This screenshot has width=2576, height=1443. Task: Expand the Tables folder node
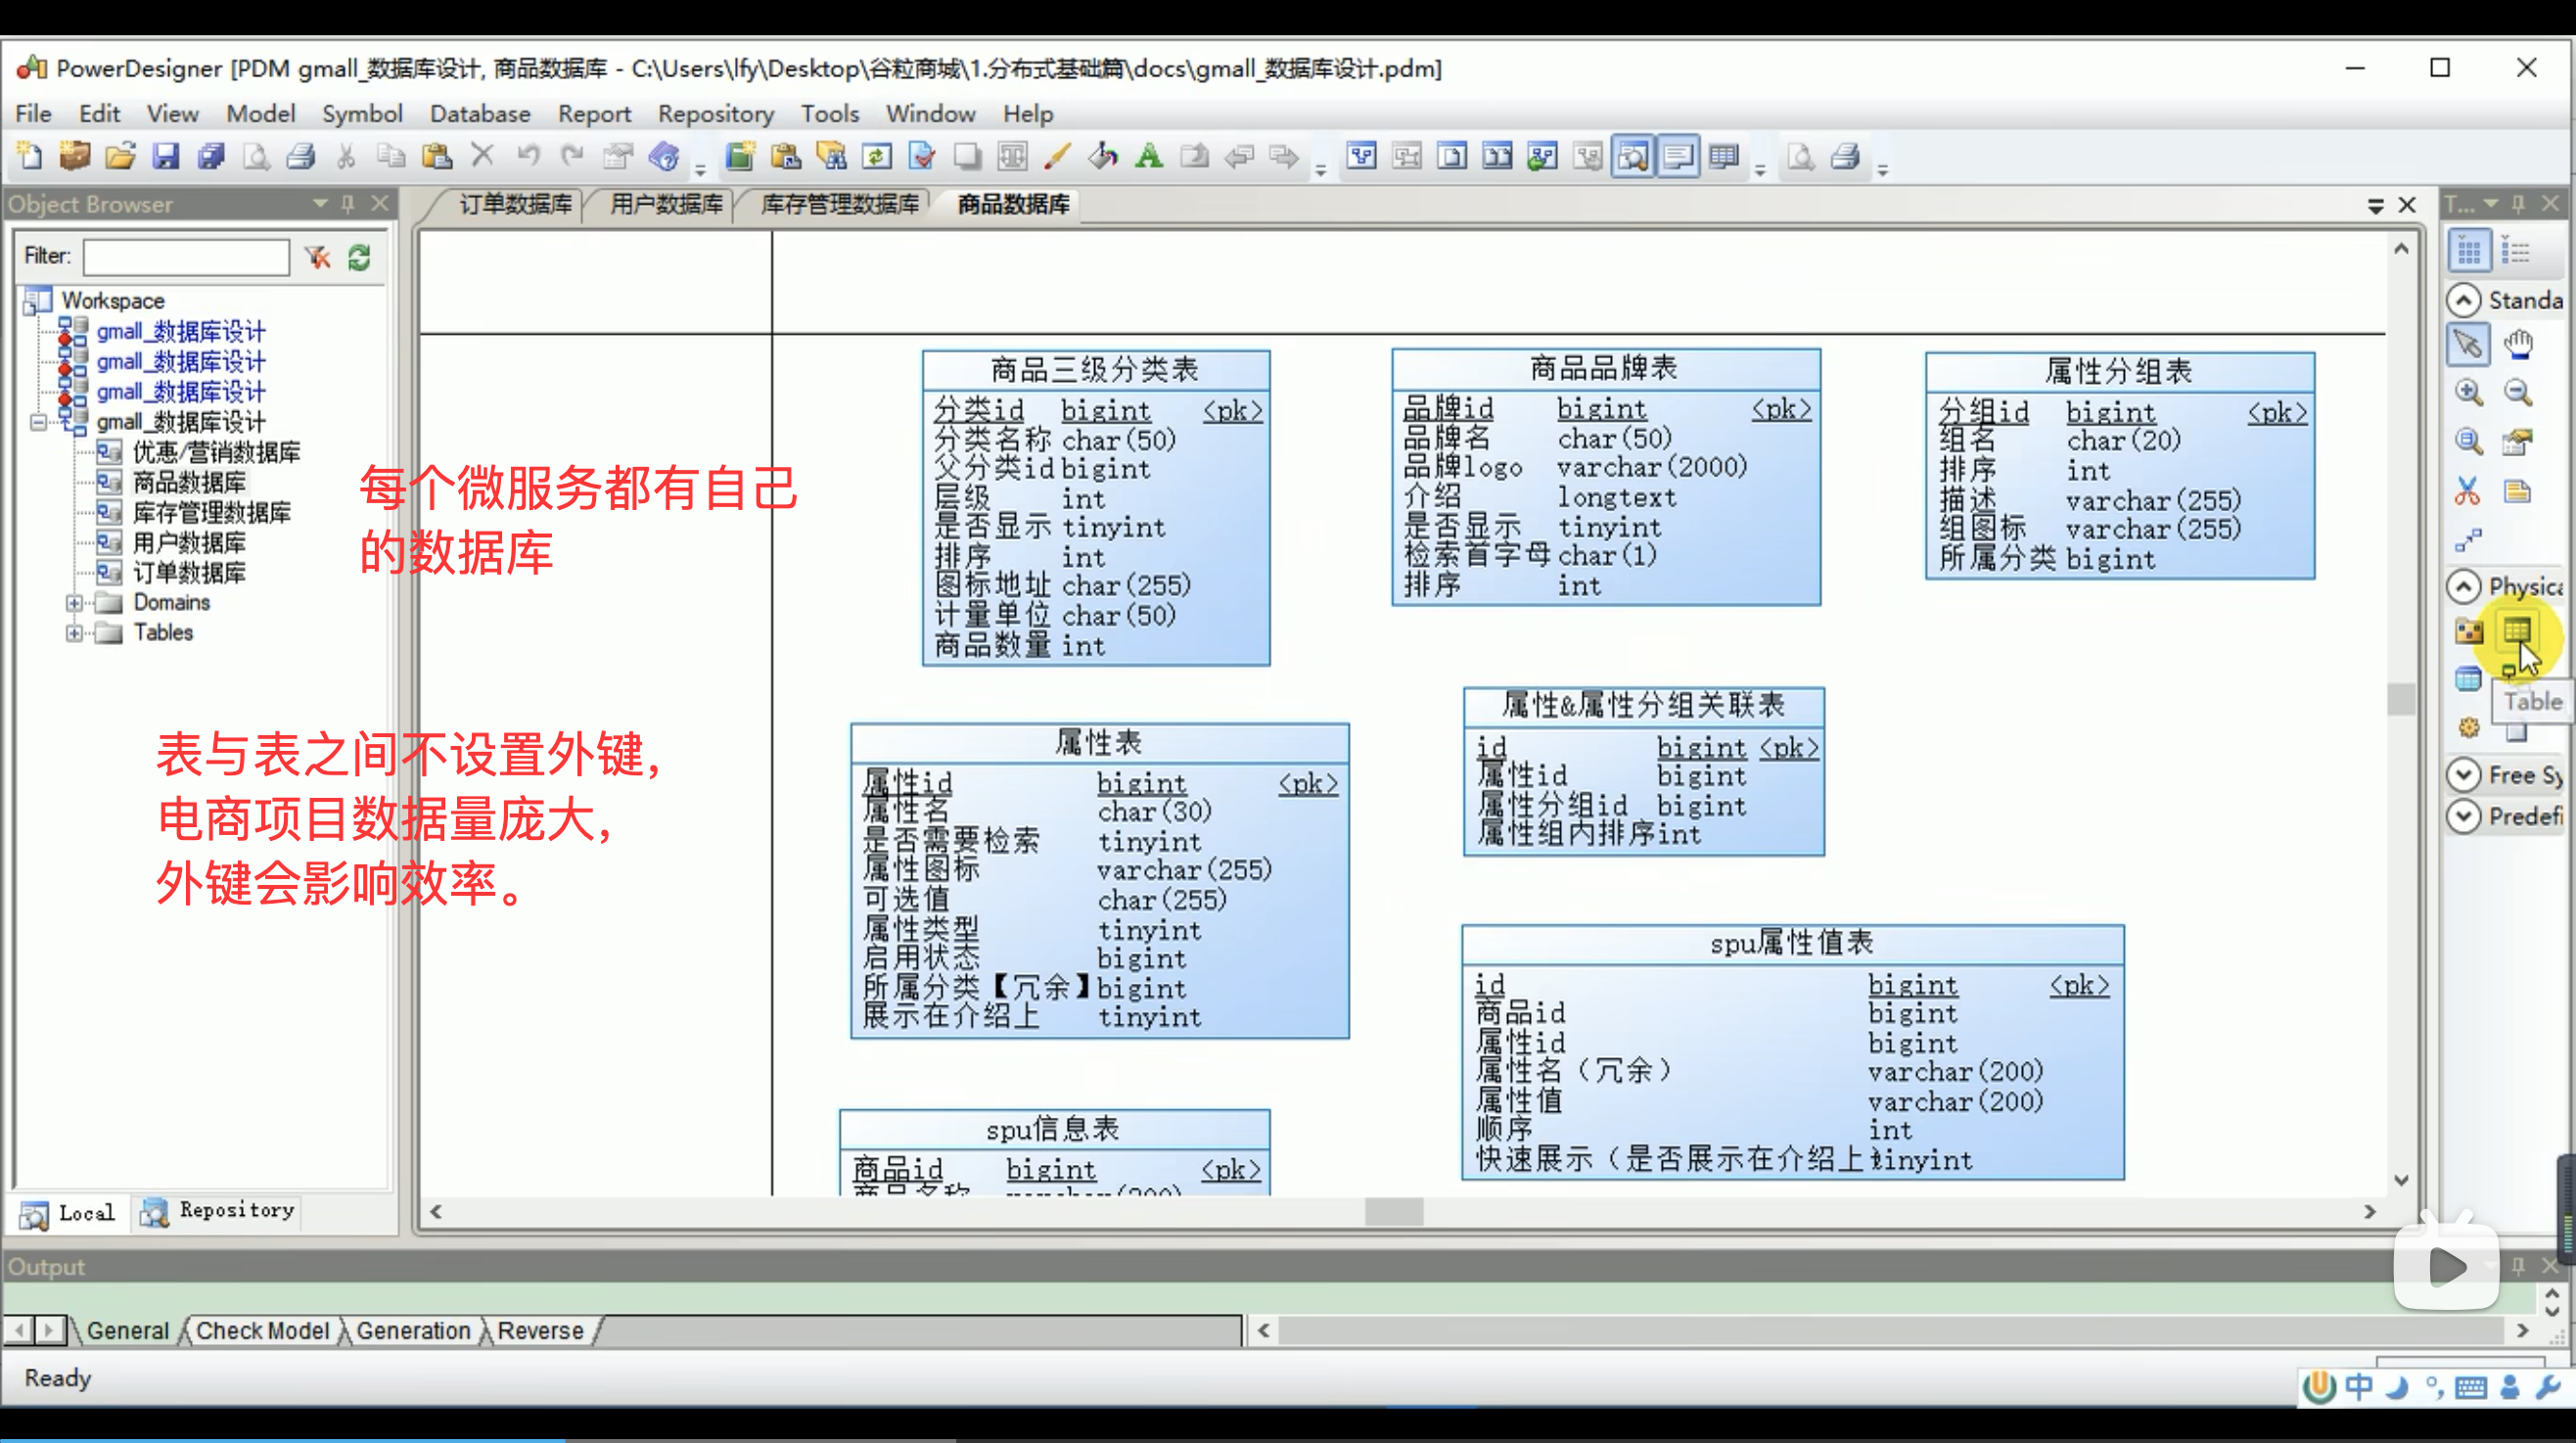[74, 633]
